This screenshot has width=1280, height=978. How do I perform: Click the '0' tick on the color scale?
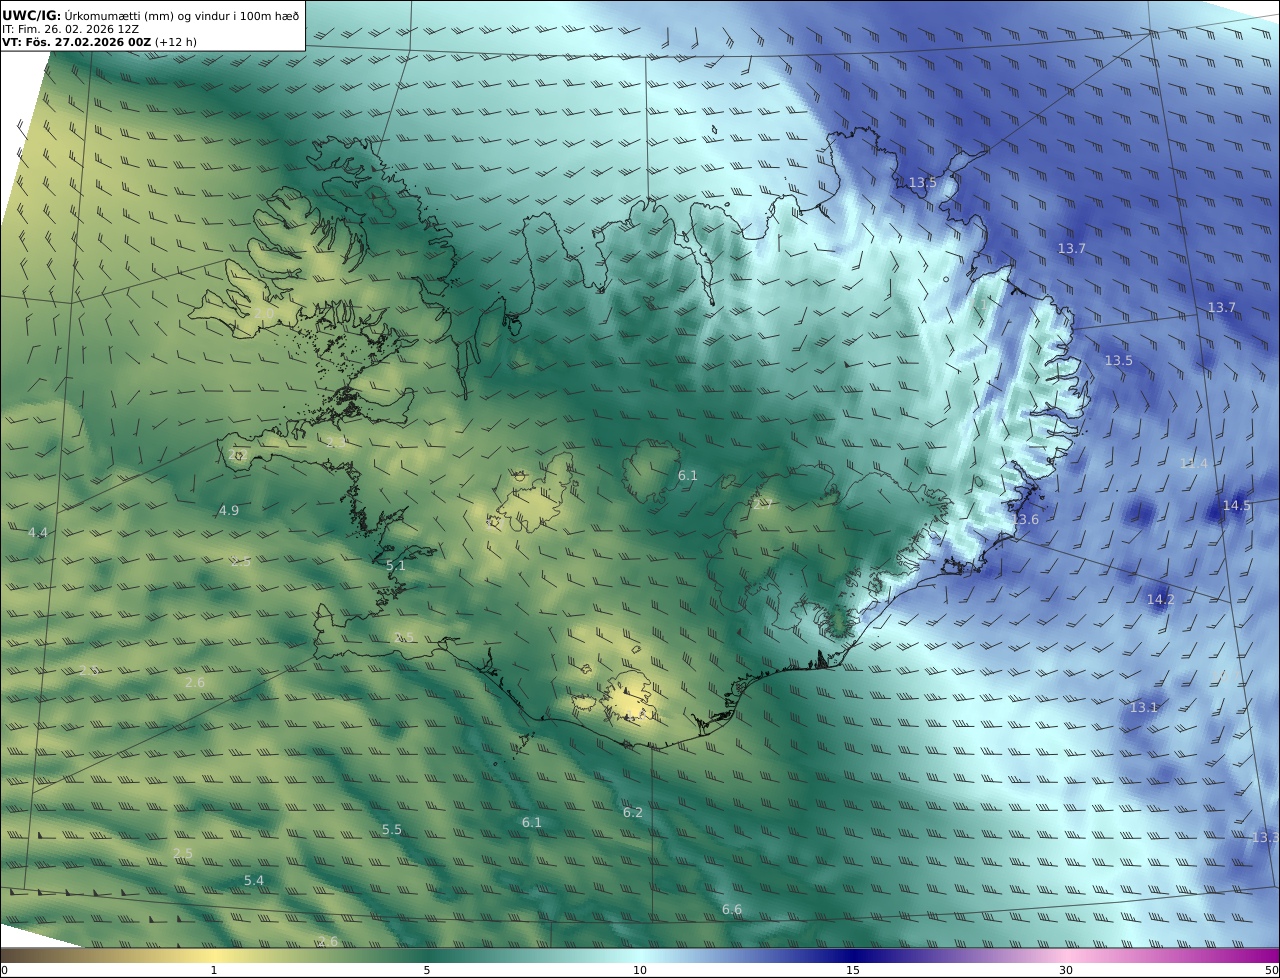(4, 970)
